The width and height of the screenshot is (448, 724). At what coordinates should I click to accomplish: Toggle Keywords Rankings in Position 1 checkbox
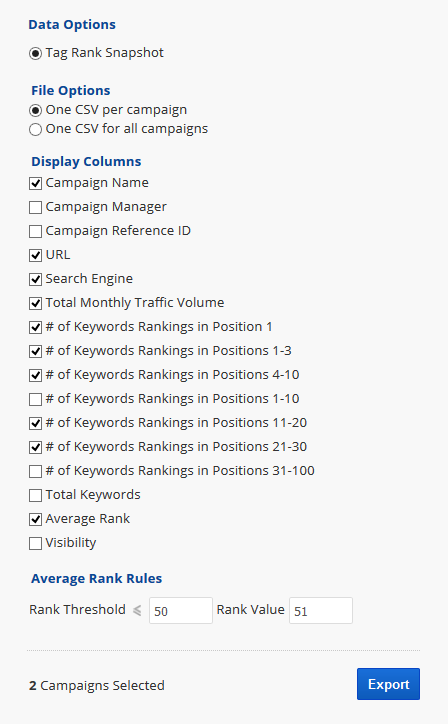(x=36, y=328)
